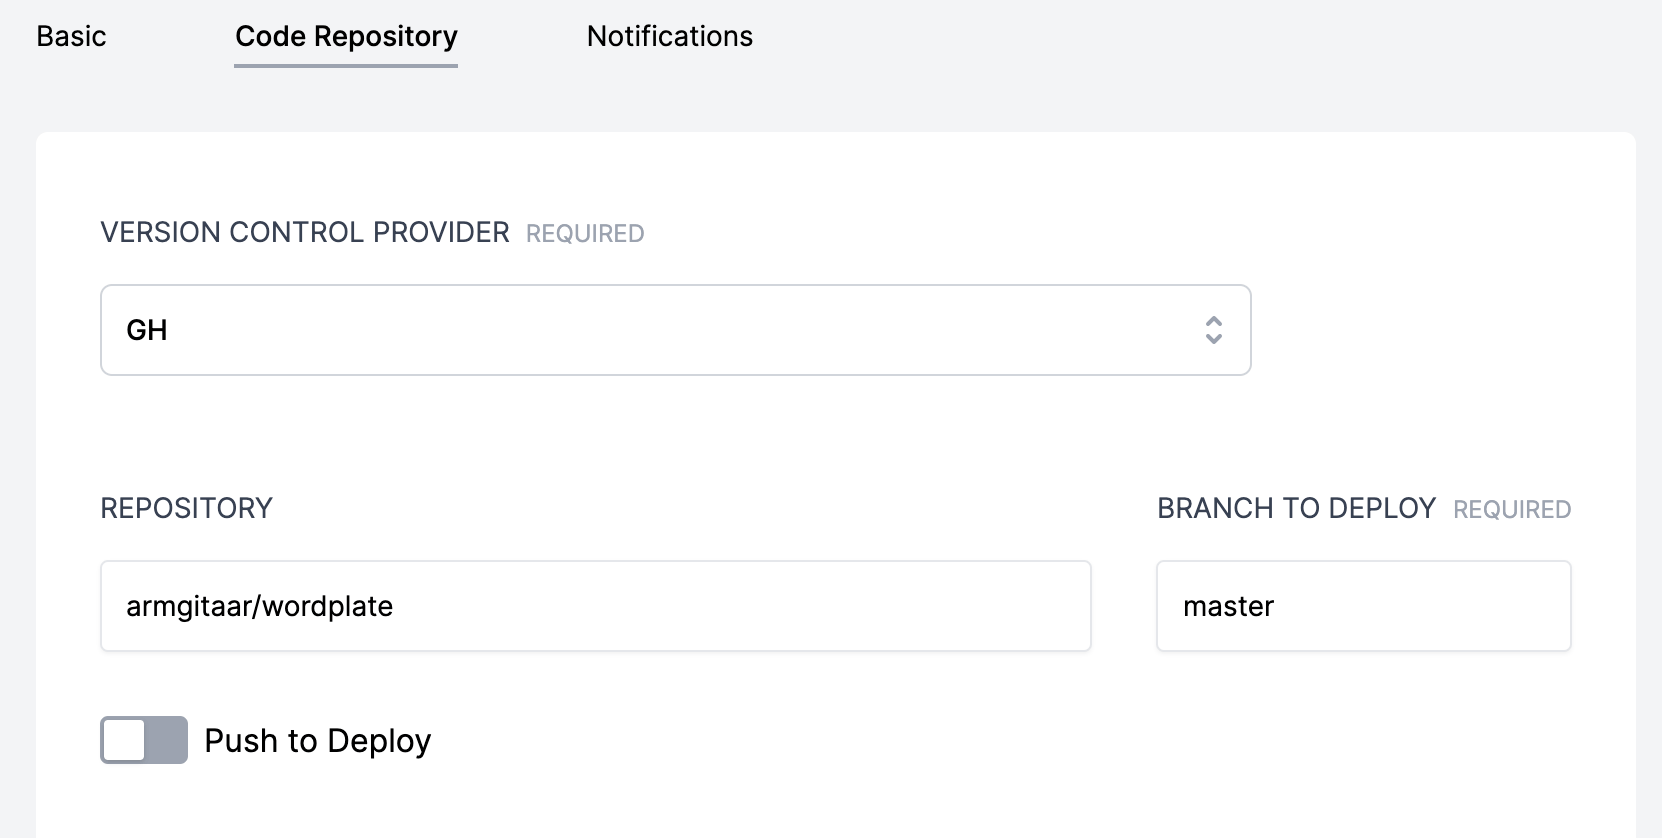Image resolution: width=1662 pixels, height=838 pixels.
Task: Place cursor in the master branch text
Action: (1228, 606)
